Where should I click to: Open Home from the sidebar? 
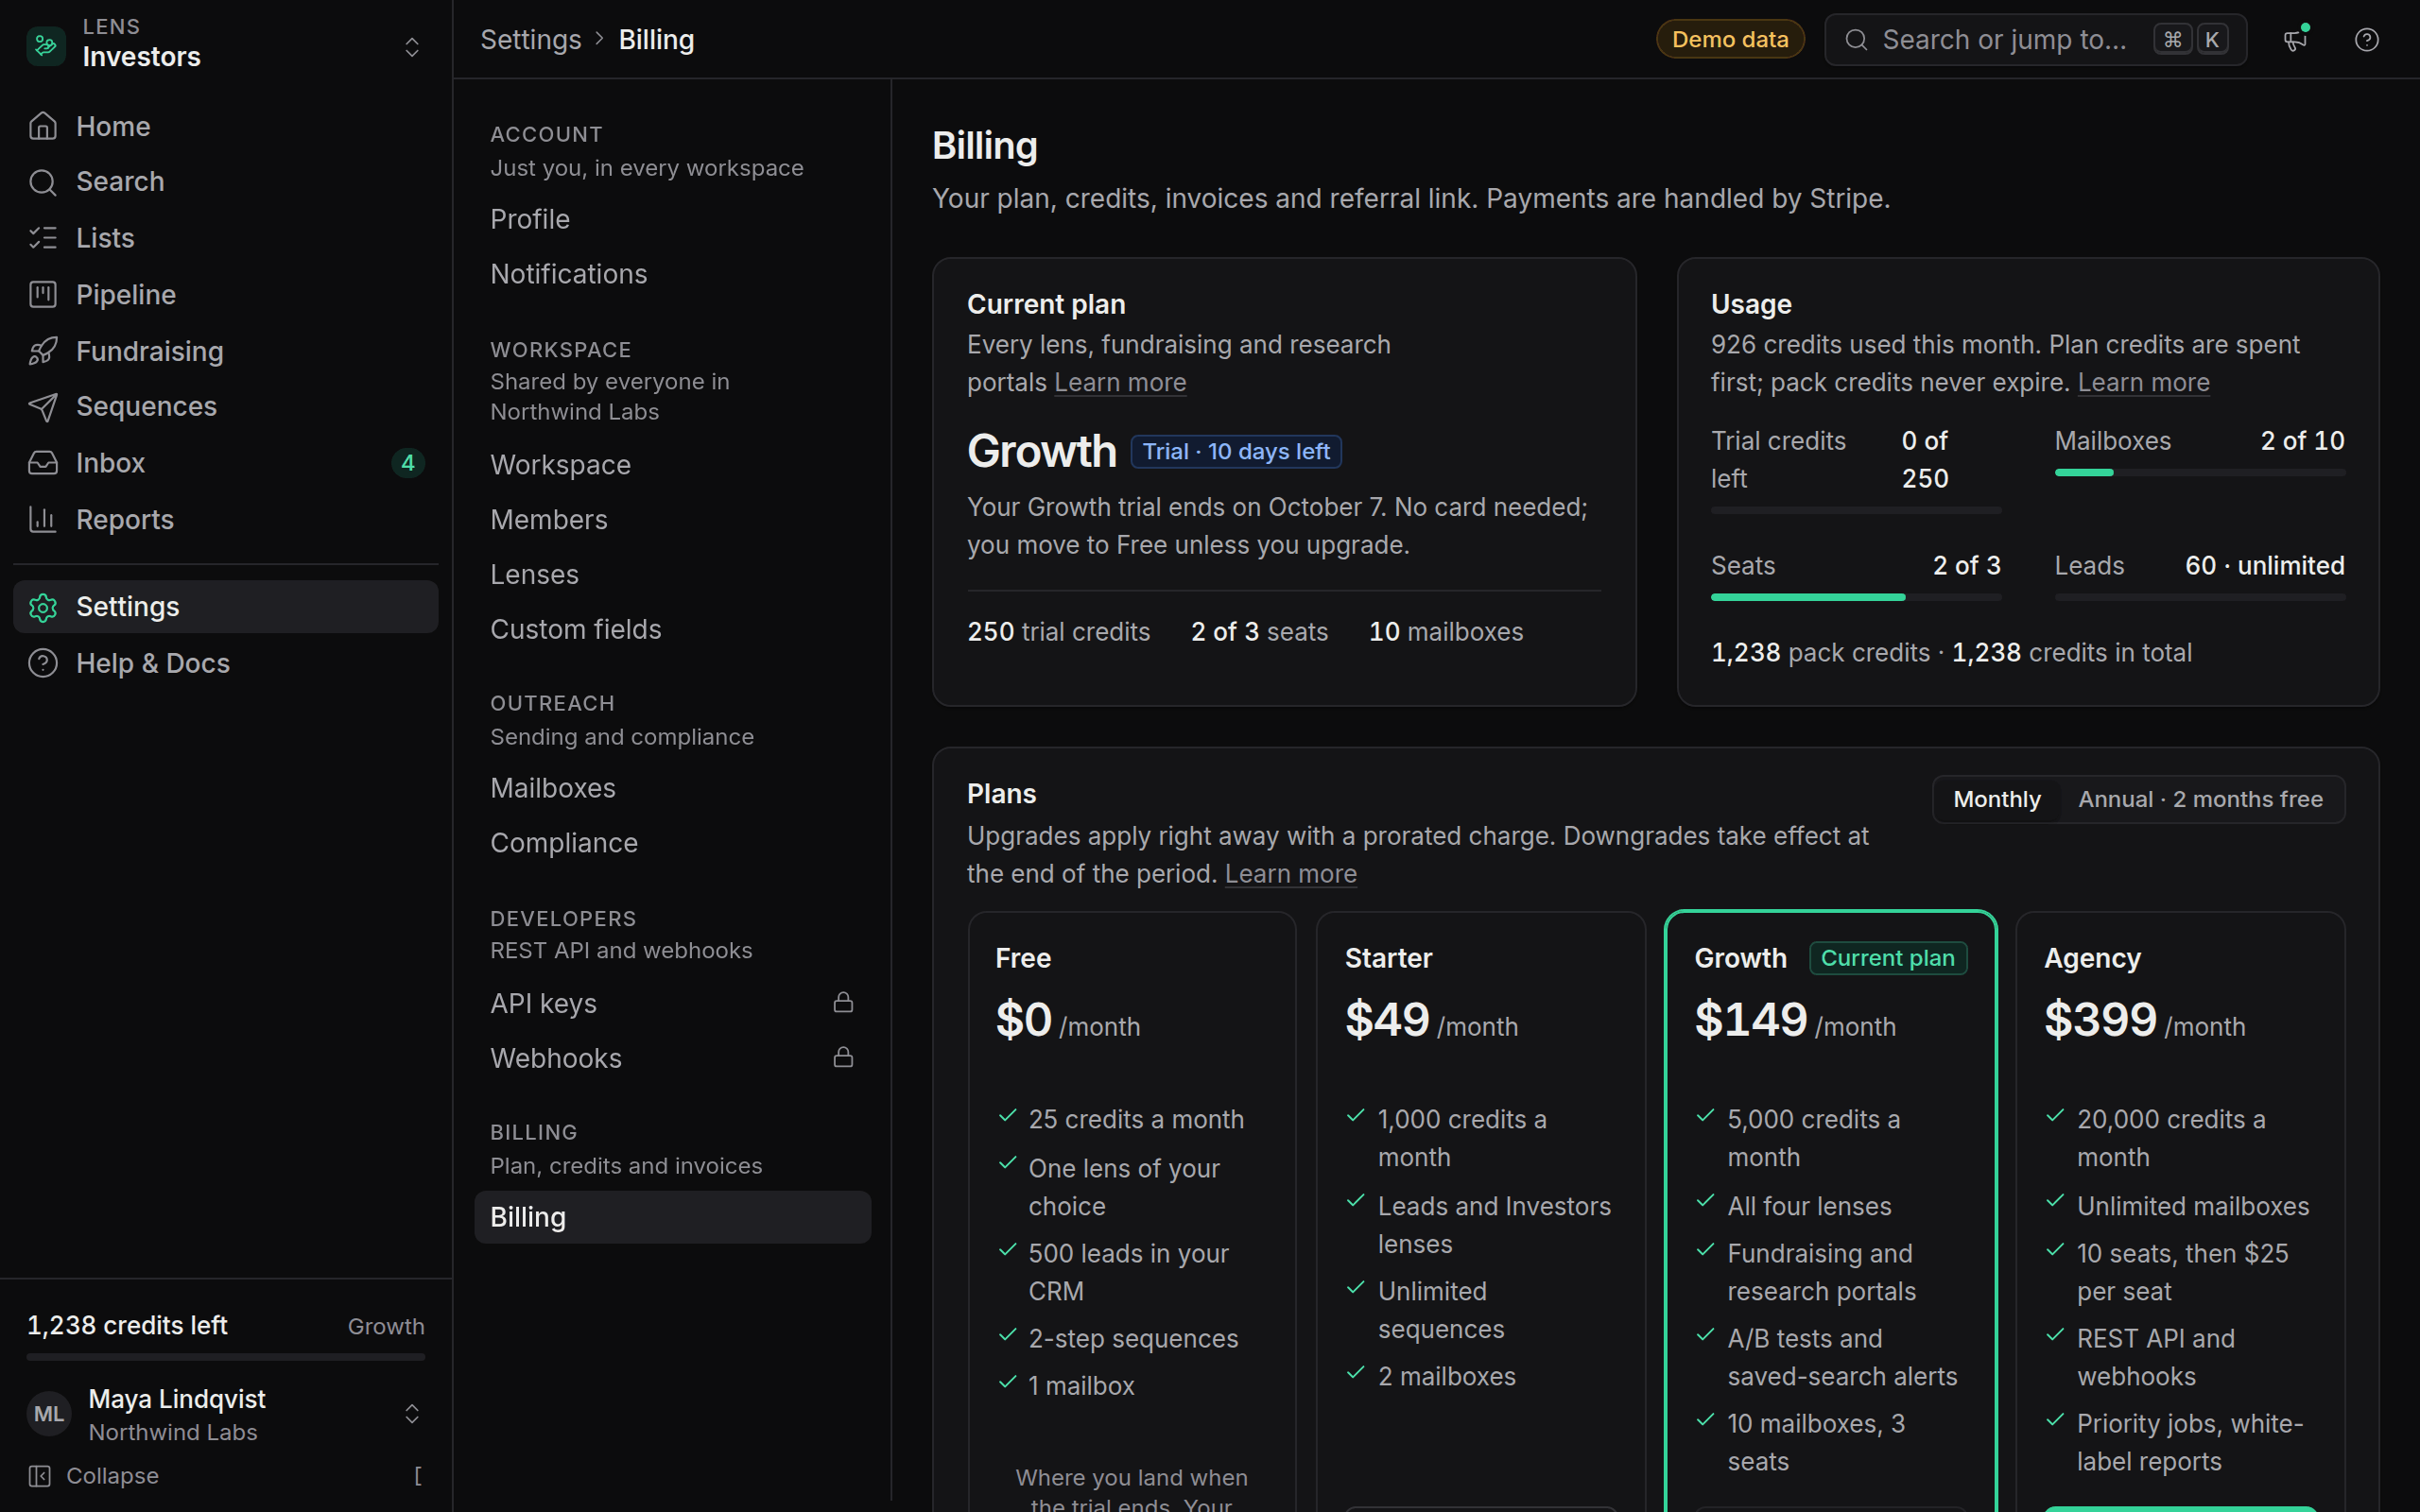(x=226, y=127)
